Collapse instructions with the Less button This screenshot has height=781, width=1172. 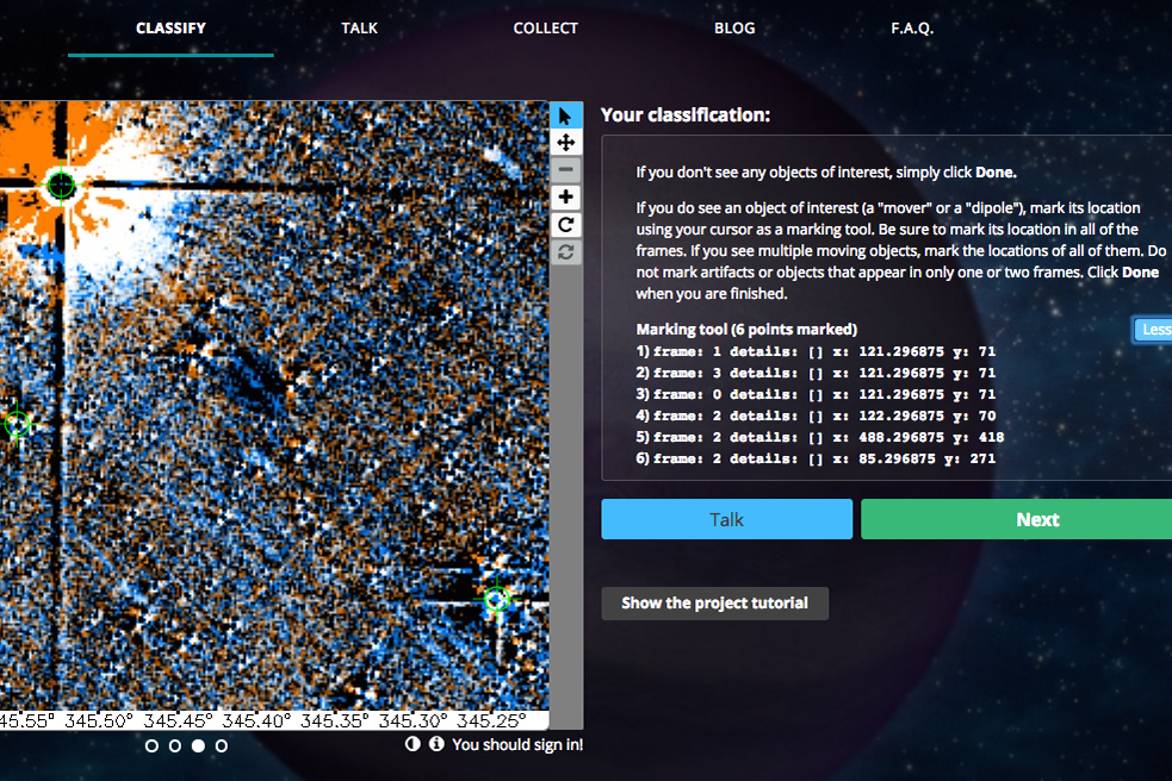(x=1155, y=330)
